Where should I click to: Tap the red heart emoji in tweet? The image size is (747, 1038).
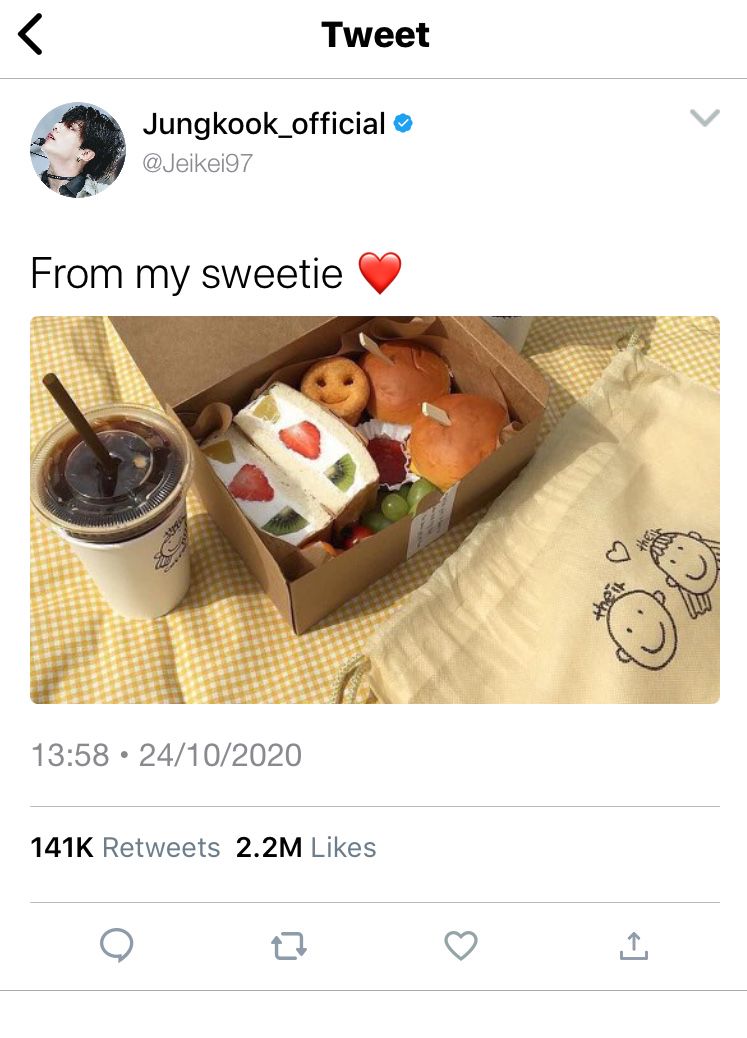(x=380, y=273)
